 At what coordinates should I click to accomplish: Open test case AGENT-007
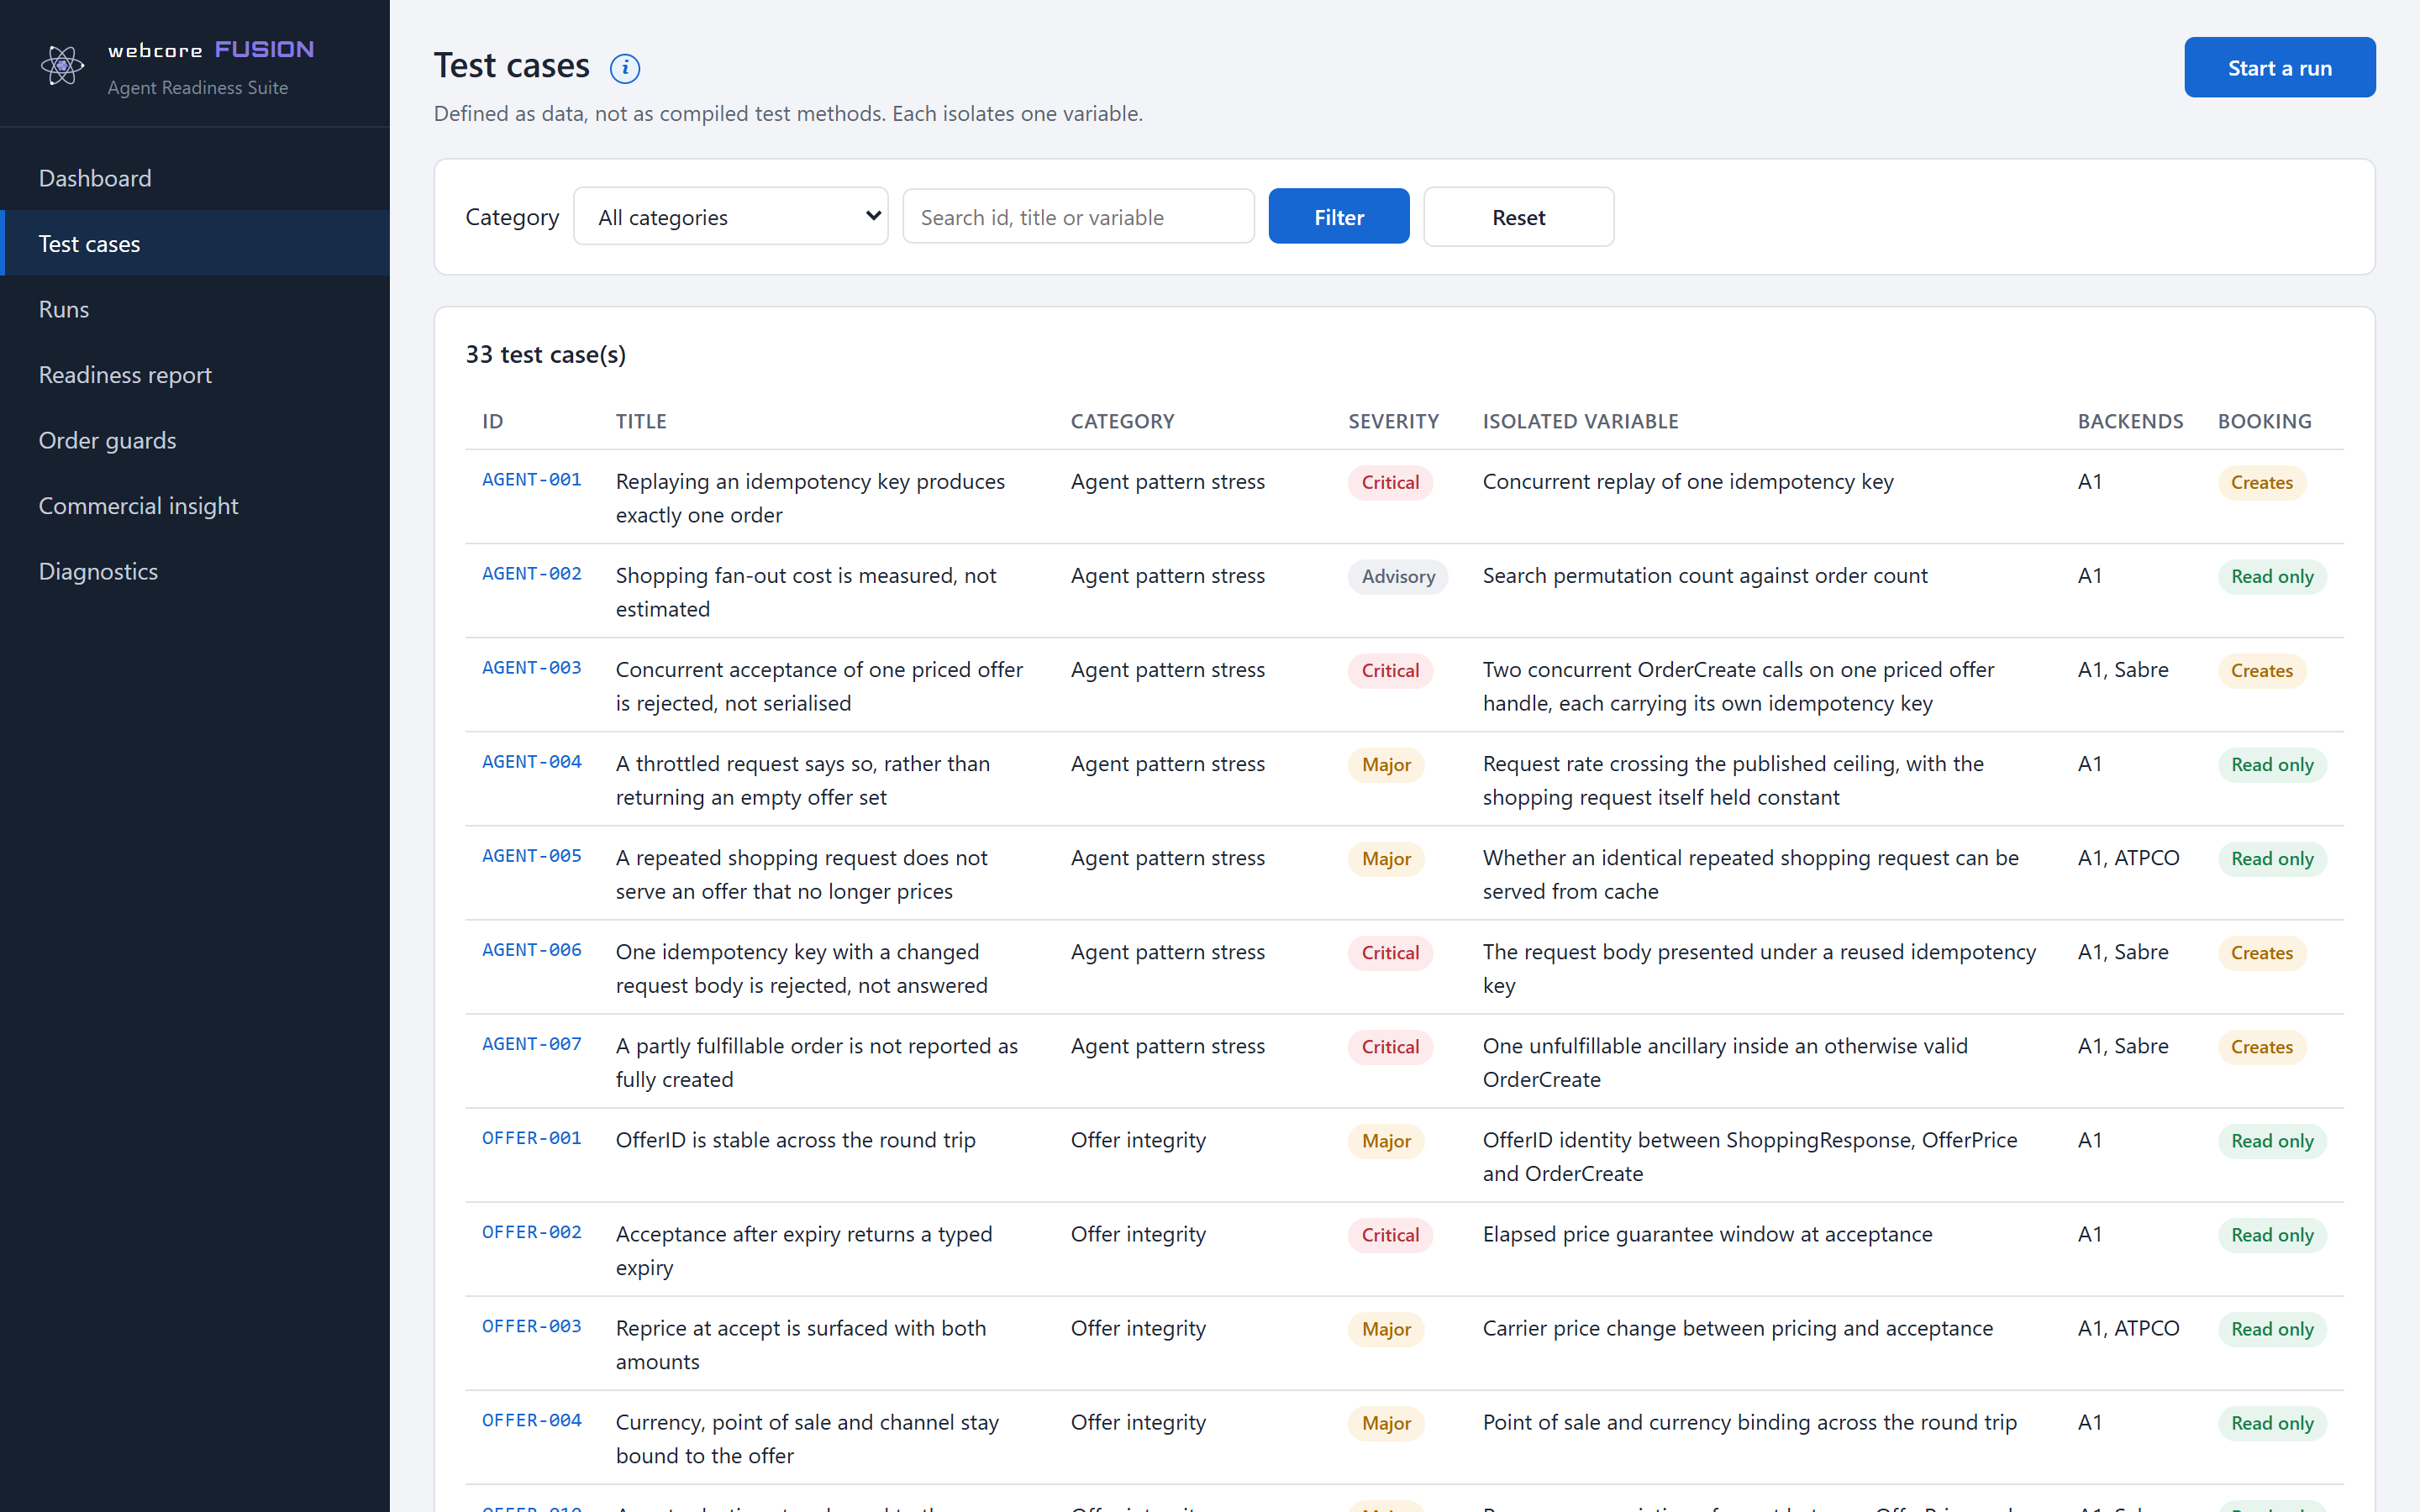point(531,1044)
